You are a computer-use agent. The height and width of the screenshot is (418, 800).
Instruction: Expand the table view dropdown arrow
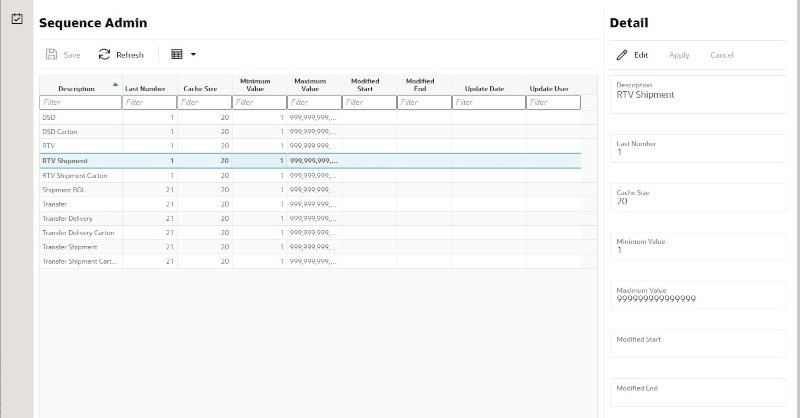(x=193, y=54)
